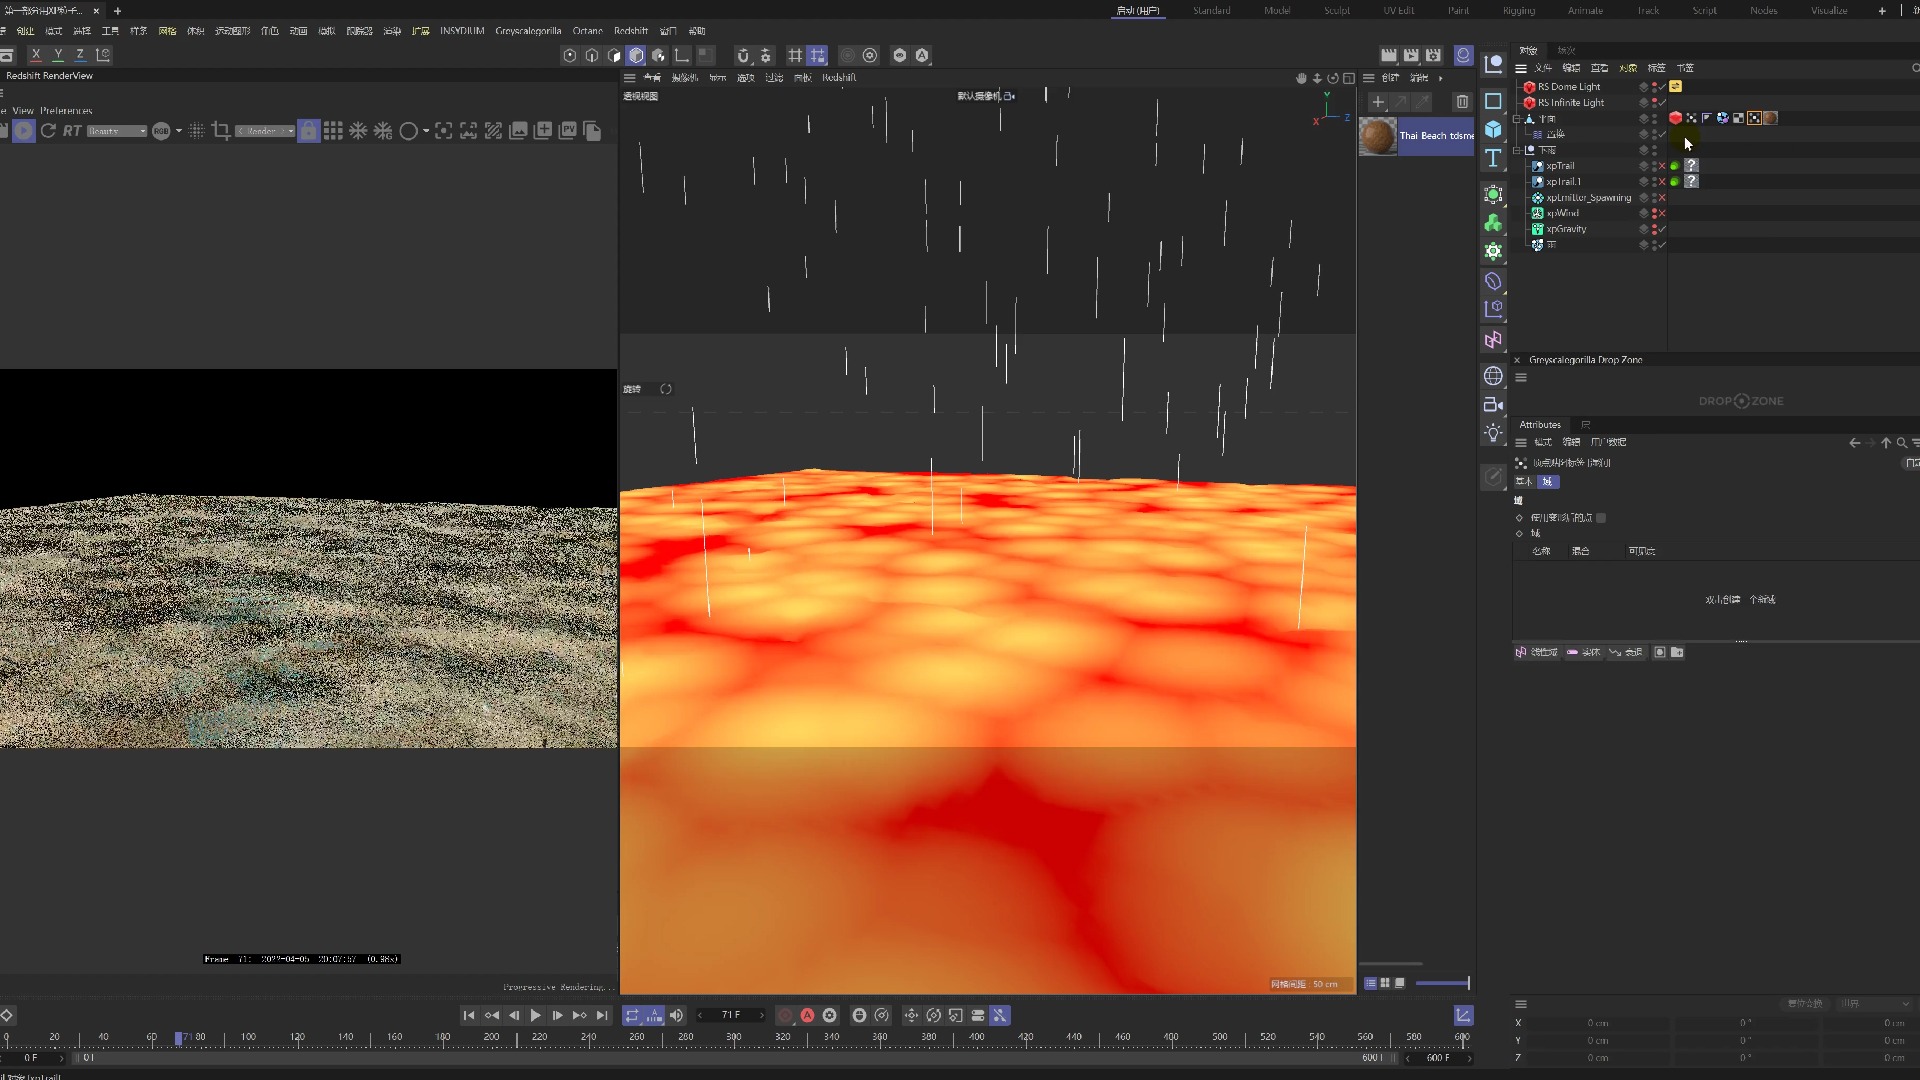Click the first snowflake freeze icon

click(x=358, y=131)
